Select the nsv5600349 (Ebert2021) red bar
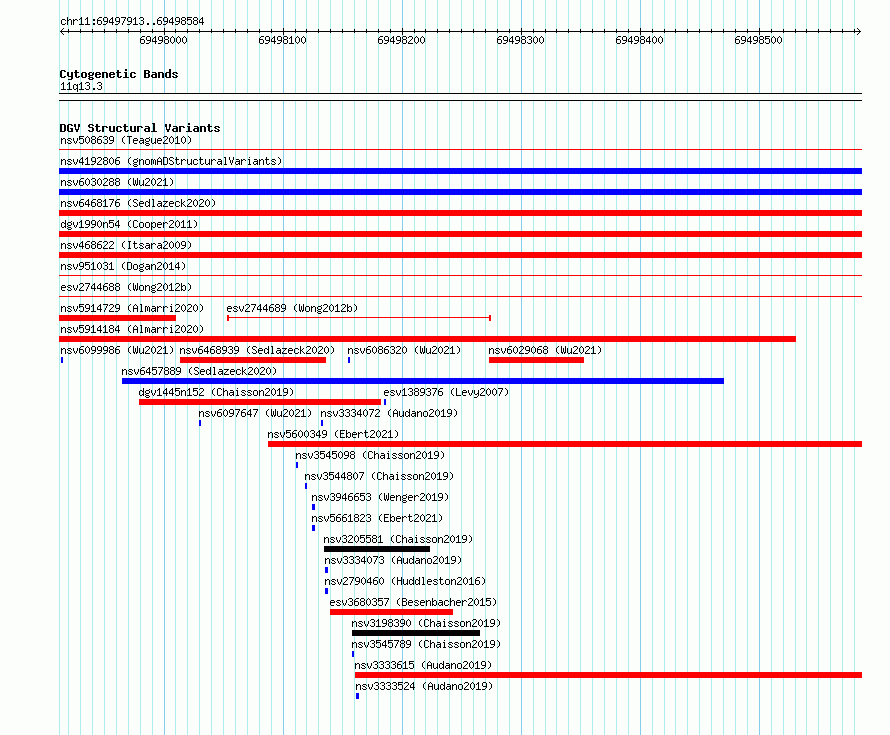Screen dimensions: 890x735 point(565,444)
